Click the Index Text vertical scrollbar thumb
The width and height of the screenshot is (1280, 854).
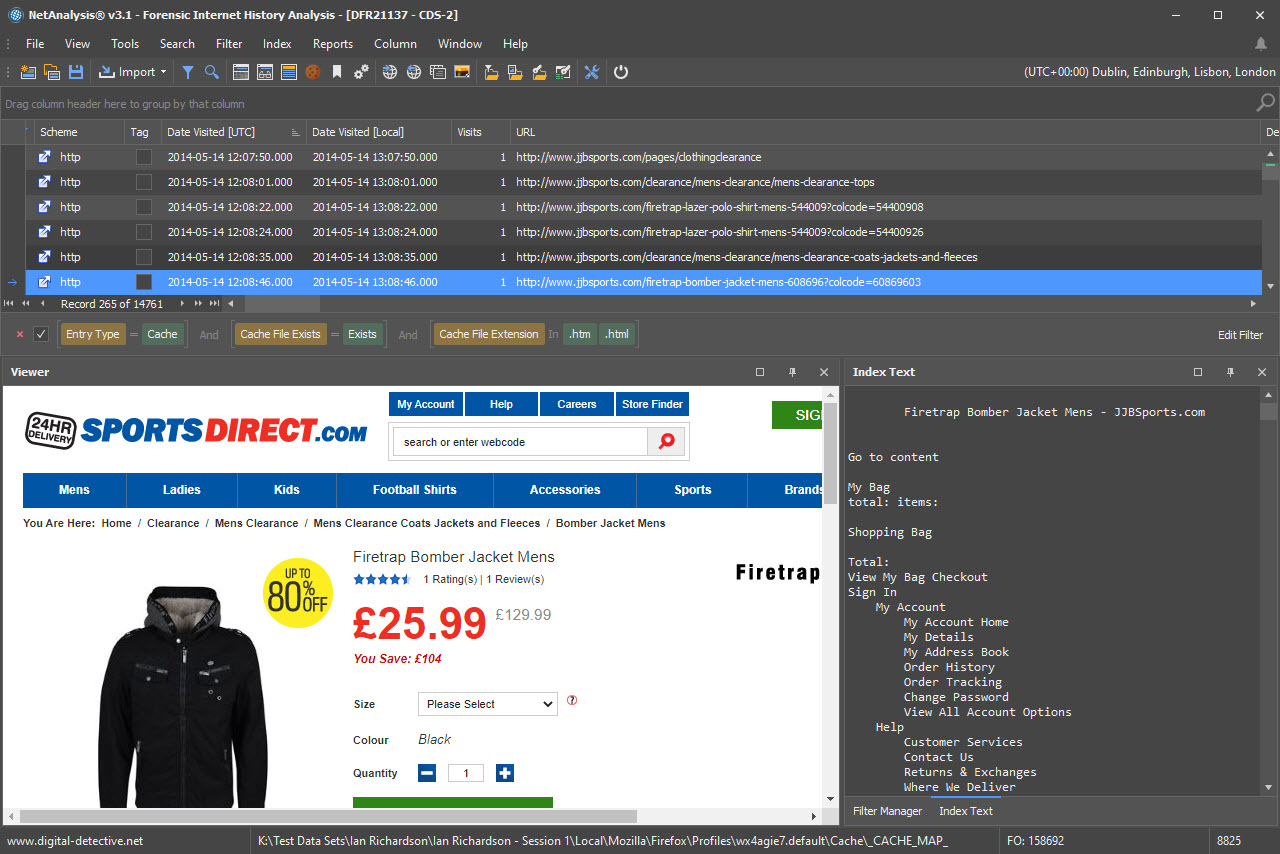(1268, 412)
